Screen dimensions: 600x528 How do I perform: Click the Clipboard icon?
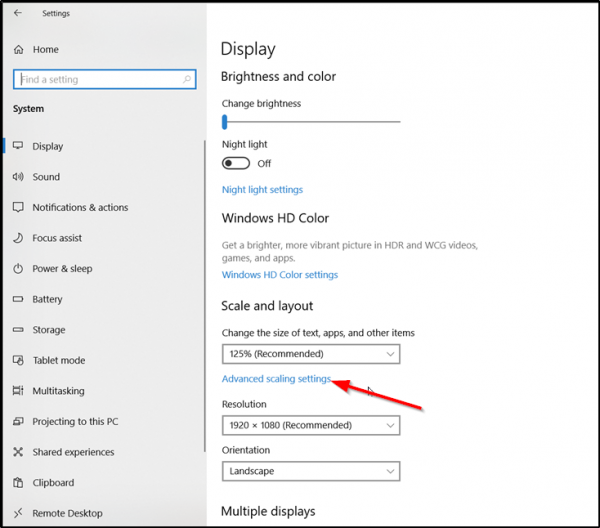18,482
